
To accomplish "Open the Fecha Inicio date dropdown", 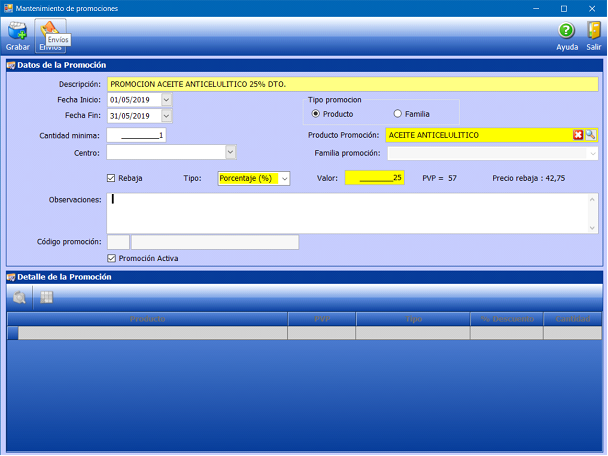I will point(166,100).
